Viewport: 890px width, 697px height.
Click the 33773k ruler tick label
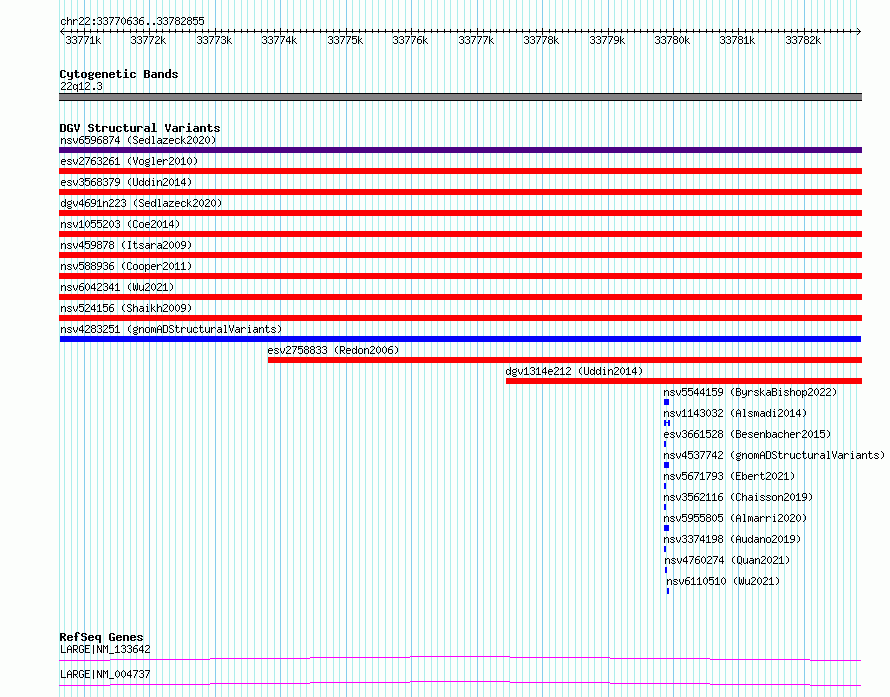click(x=214, y=40)
